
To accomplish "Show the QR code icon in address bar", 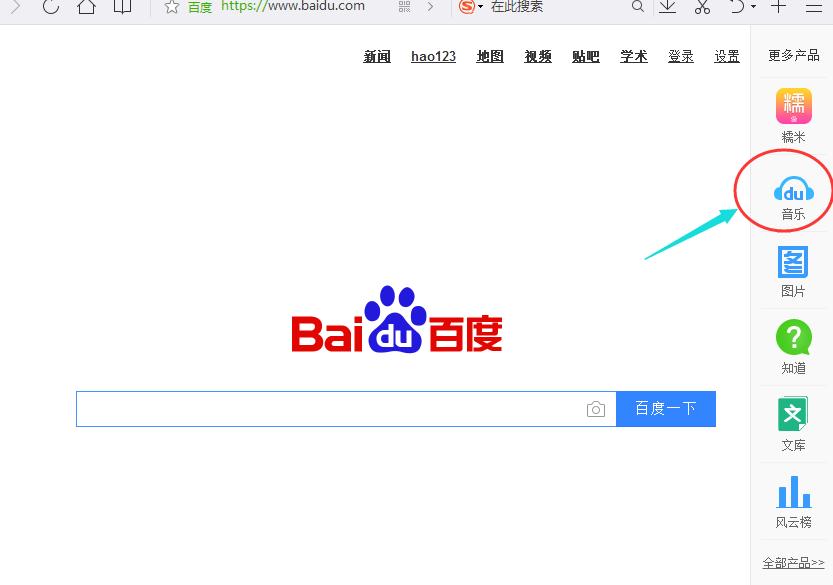I will [x=404, y=6].
